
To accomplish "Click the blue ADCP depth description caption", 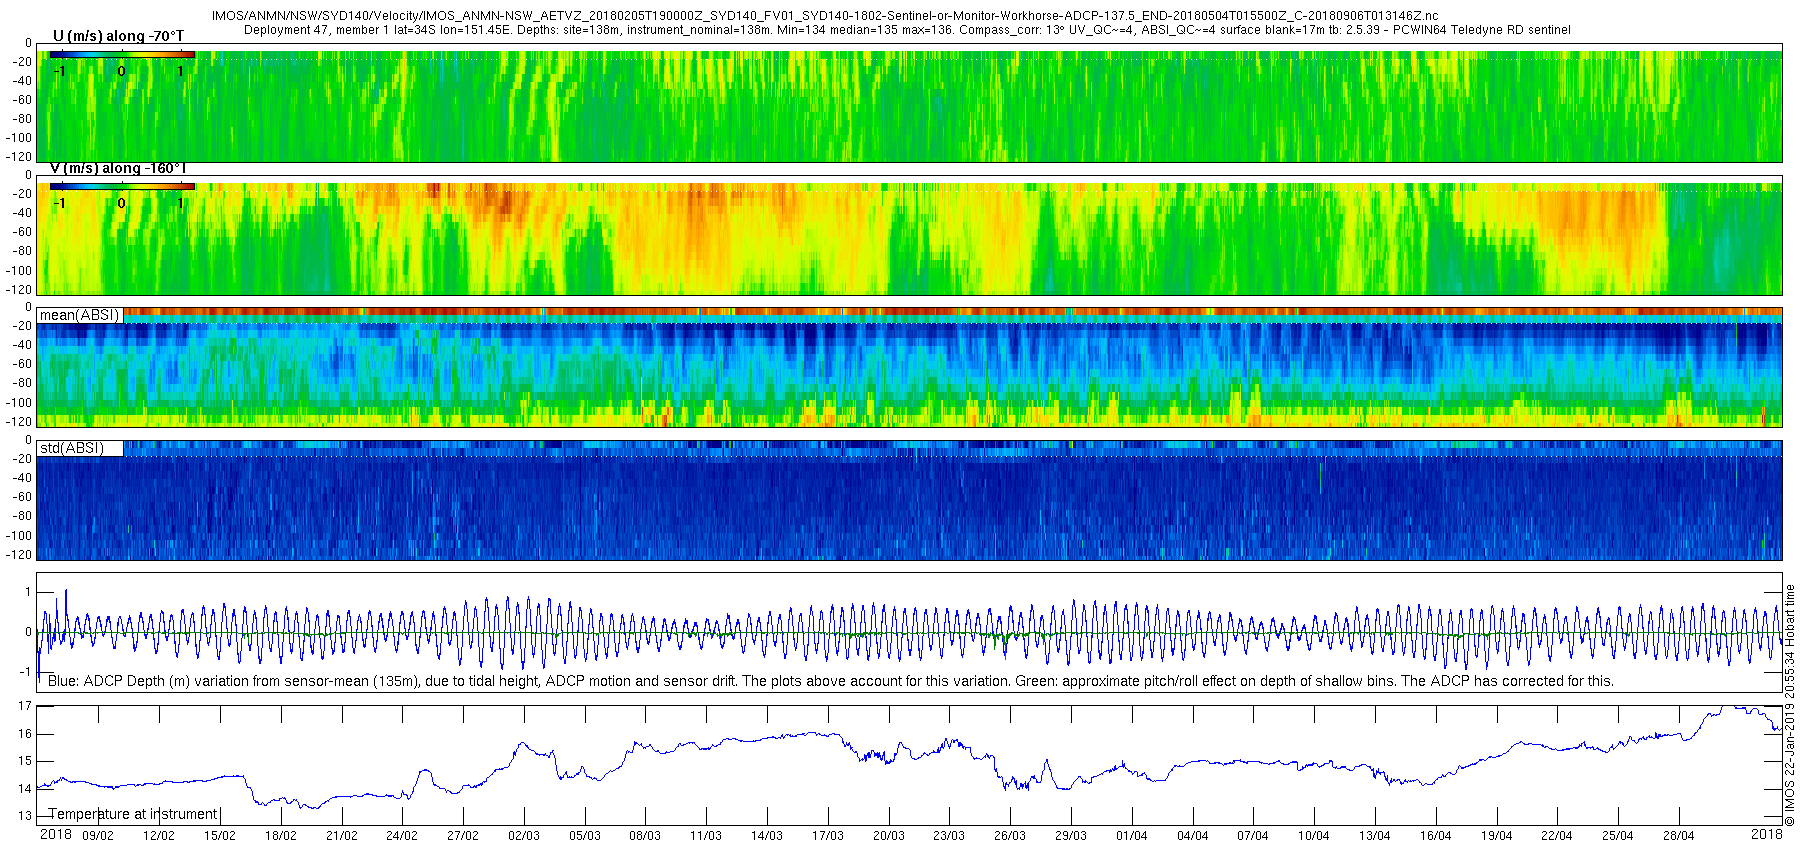I will point(830,681).
